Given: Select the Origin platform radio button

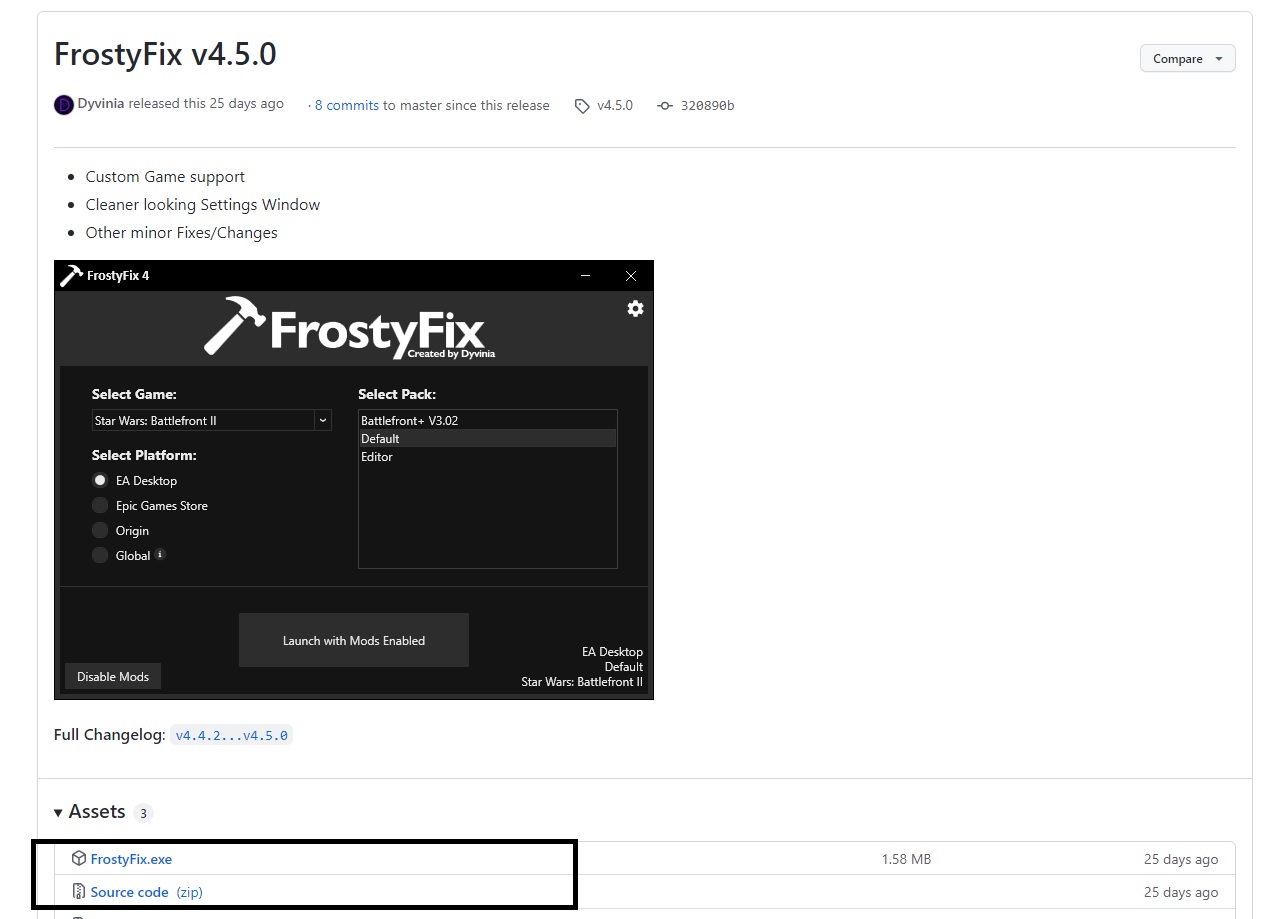Looking at the screenshot, I should (100, 531).
